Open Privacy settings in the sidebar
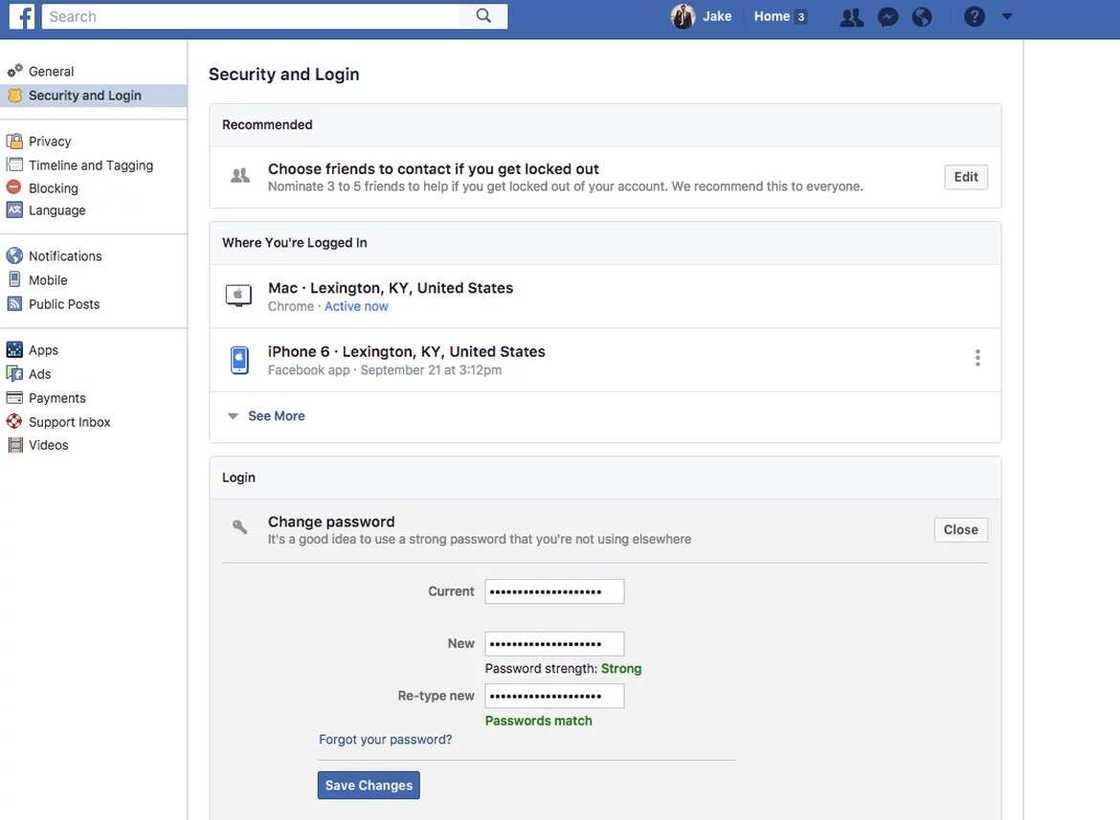 point(50,141)
